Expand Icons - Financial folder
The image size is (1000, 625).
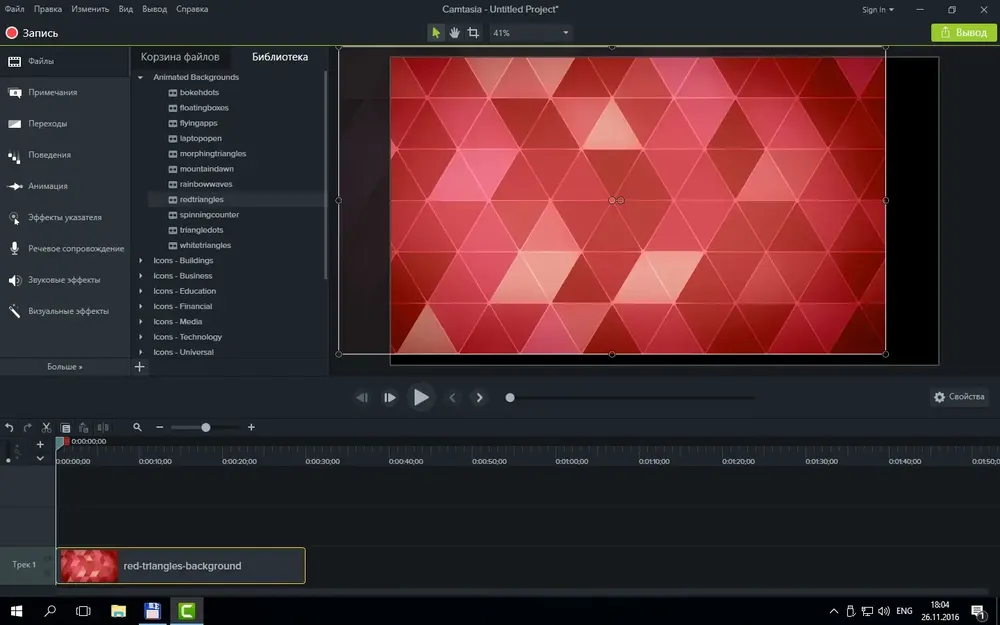tap(140, 306)
